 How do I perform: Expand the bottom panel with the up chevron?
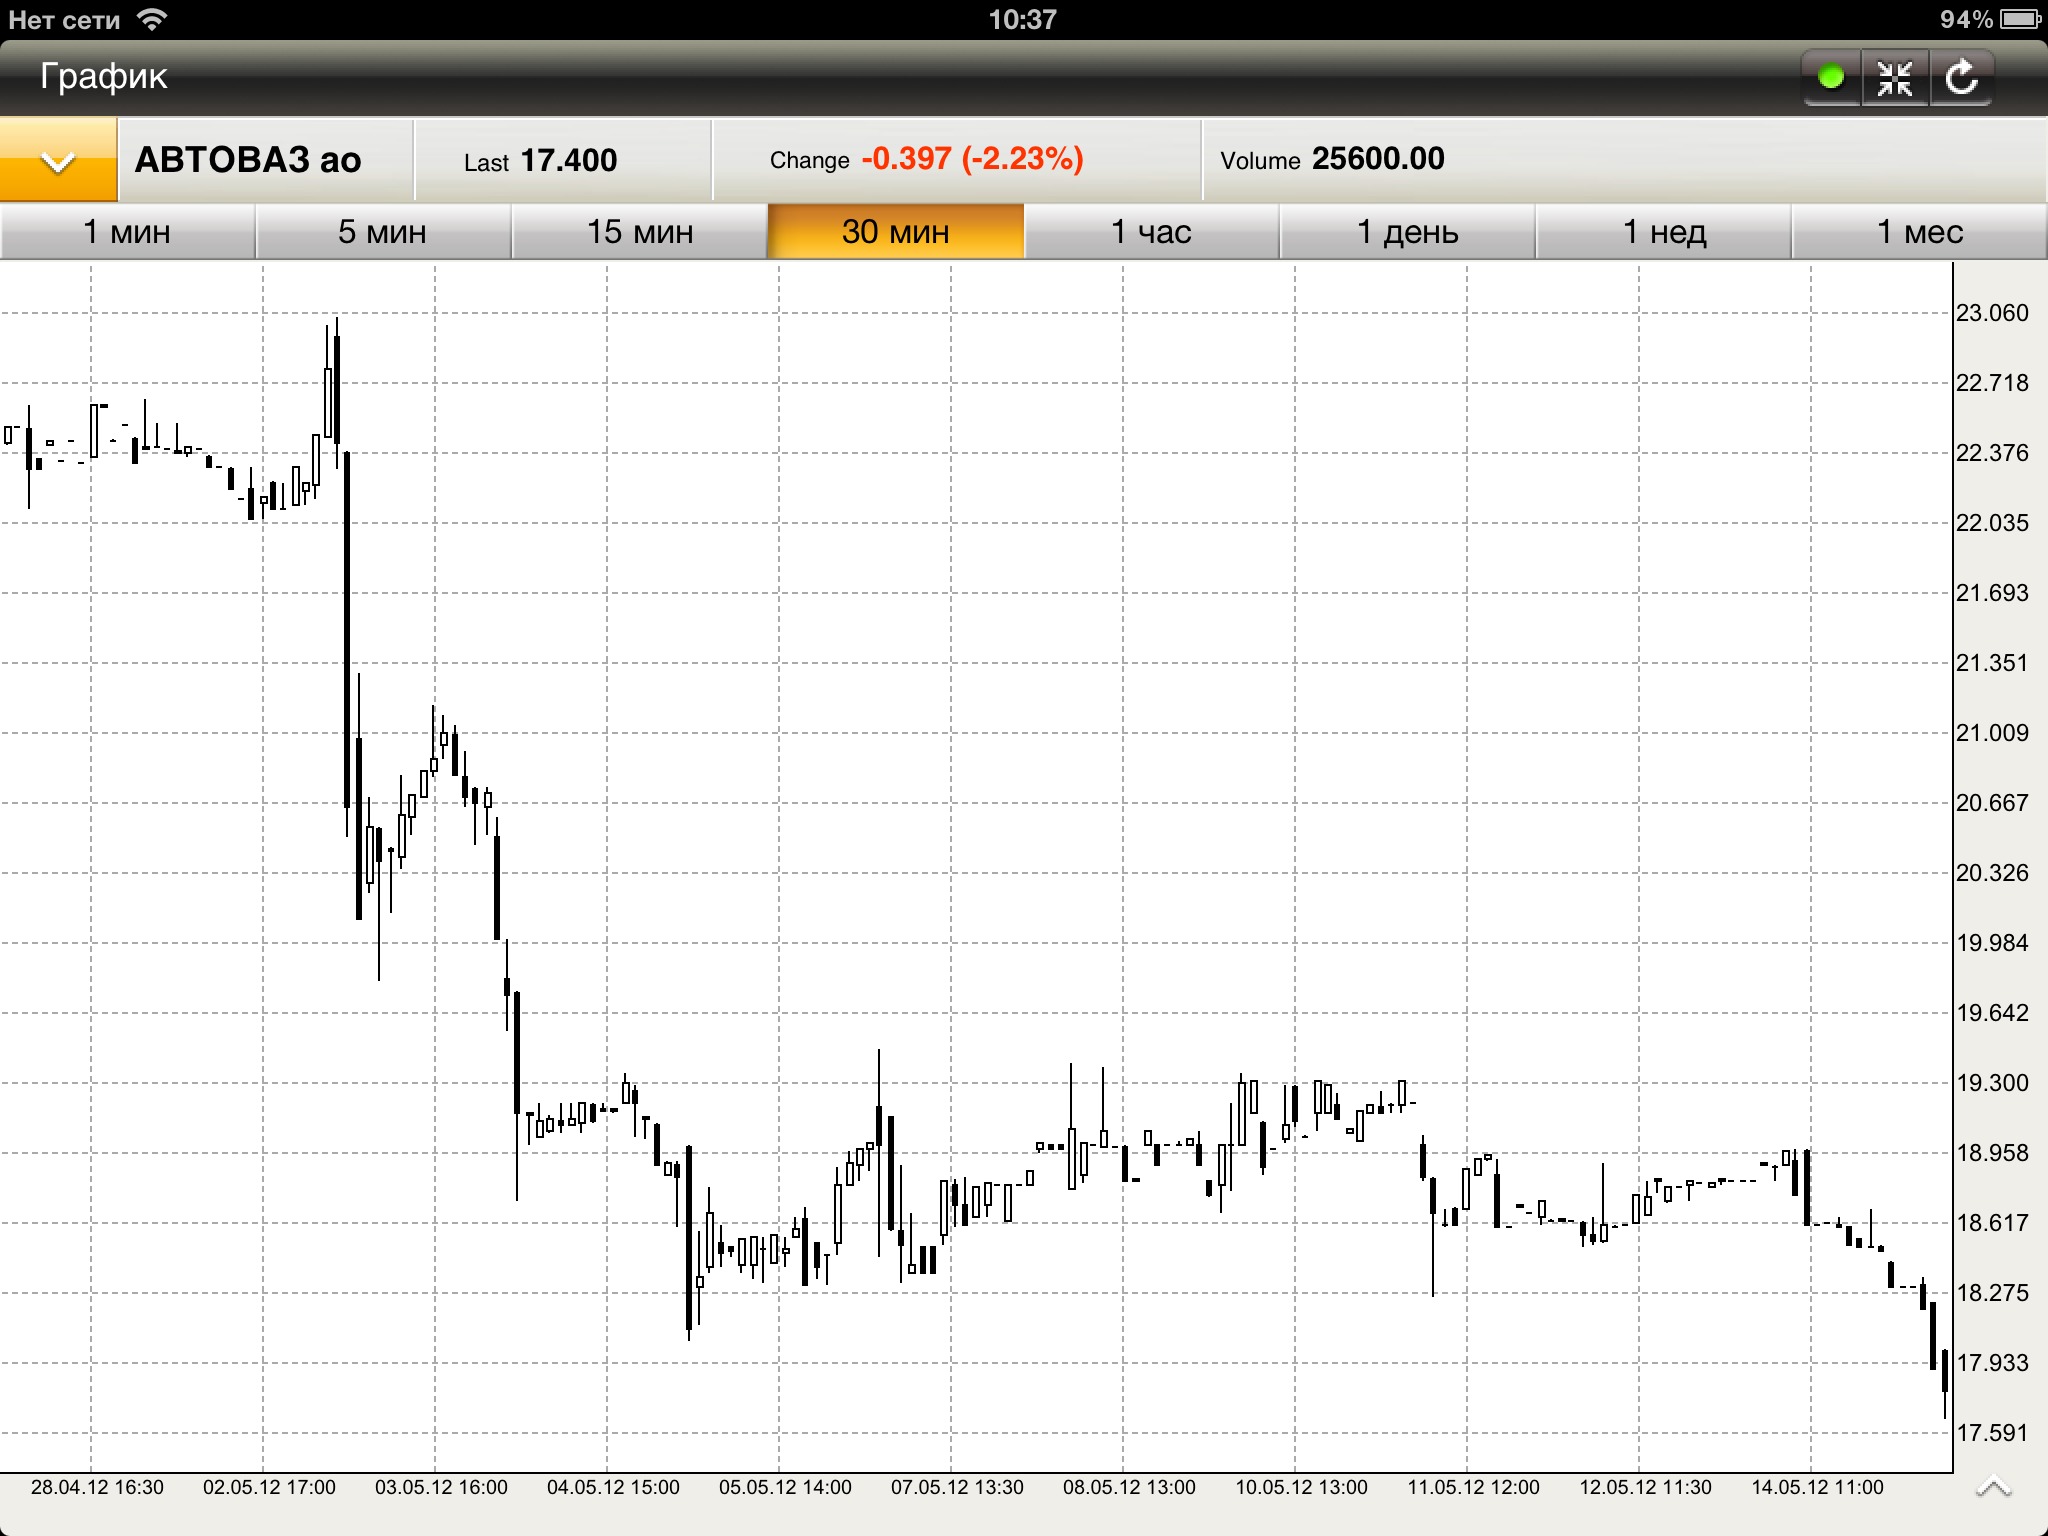[1993, 1487]
